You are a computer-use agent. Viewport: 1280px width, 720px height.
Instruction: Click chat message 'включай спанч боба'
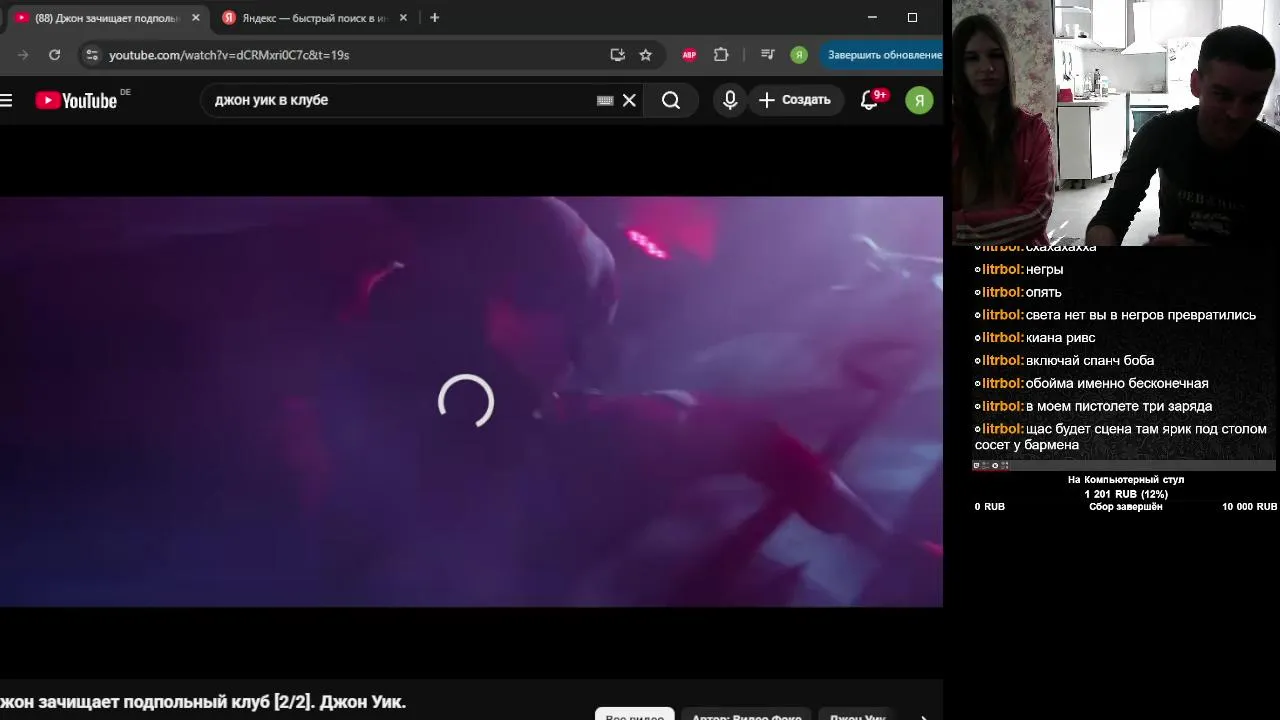point(1090,361)
